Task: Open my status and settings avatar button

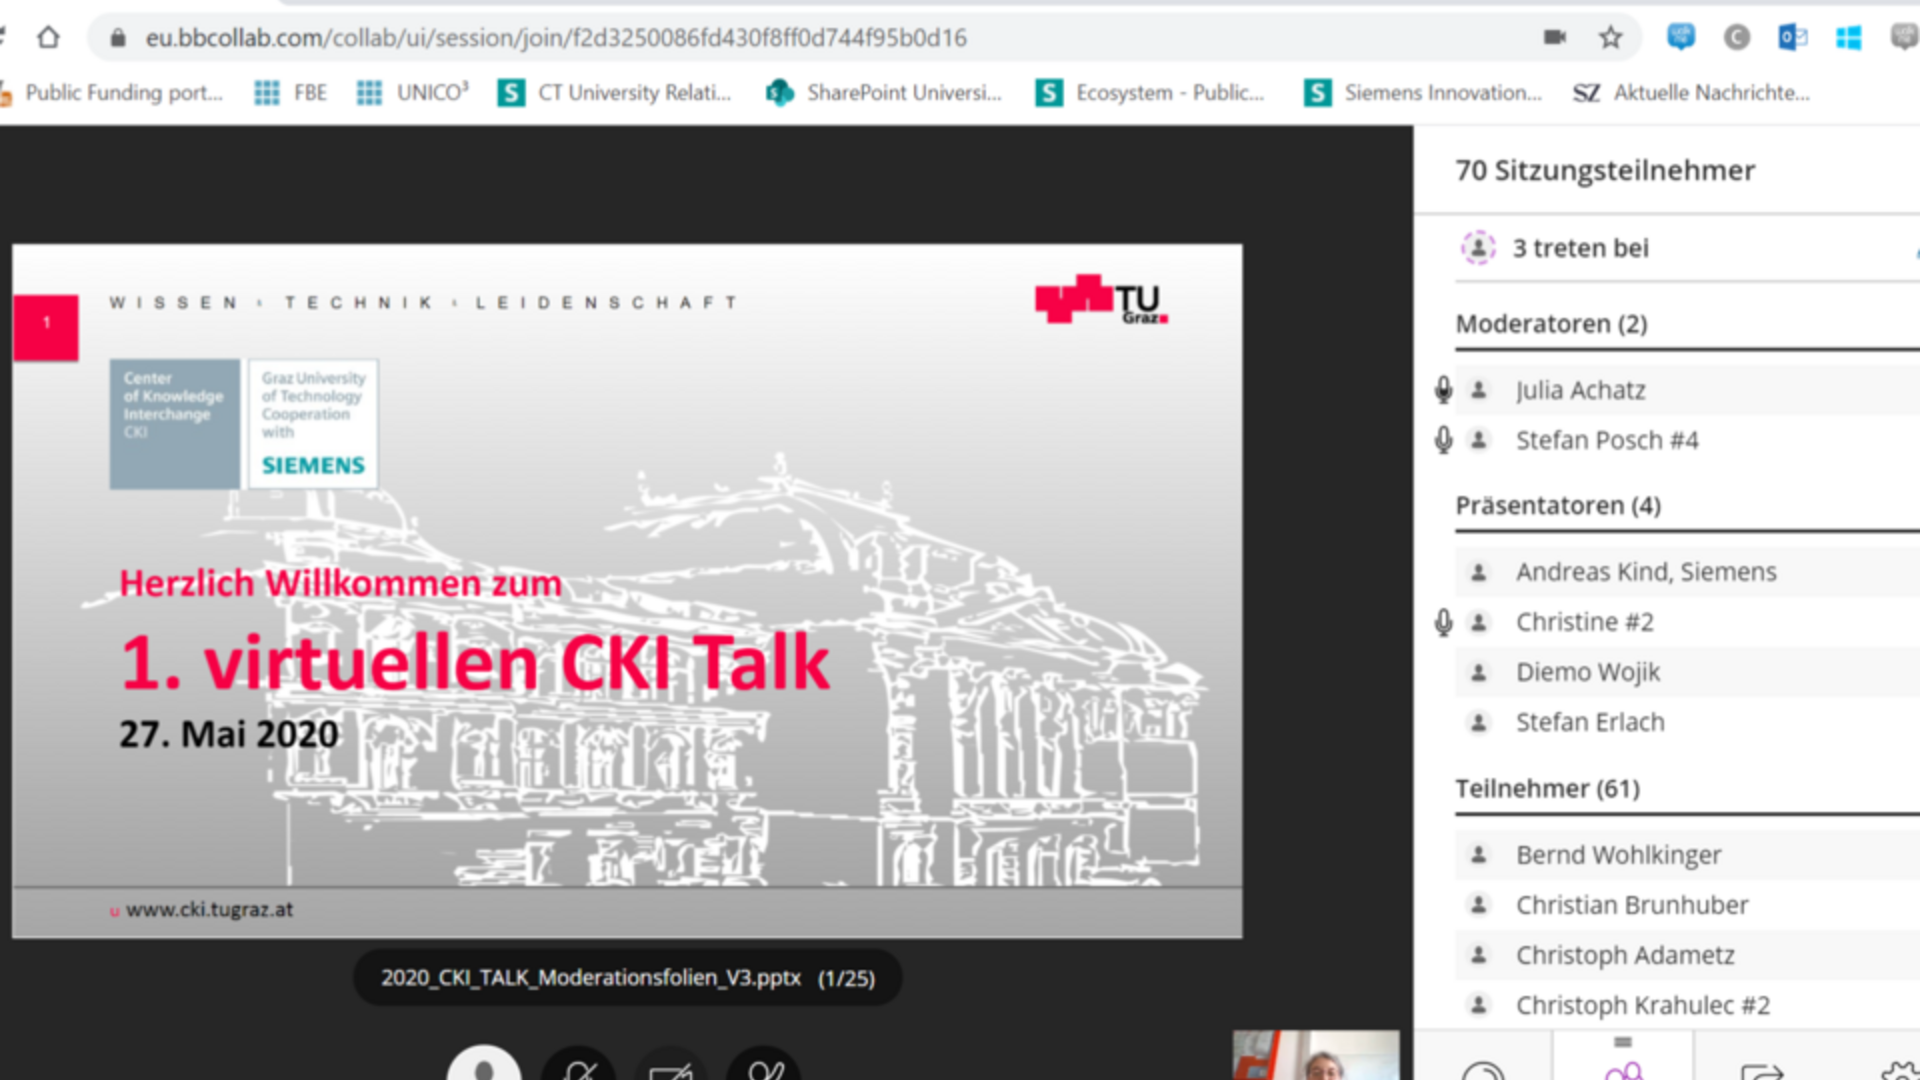Action: click(484, 1064)
